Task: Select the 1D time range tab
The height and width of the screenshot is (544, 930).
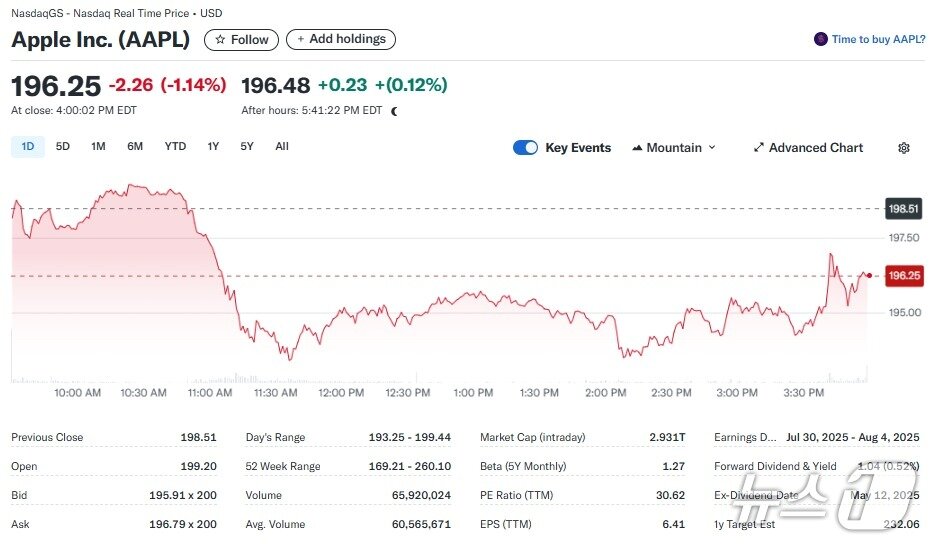Action: (28, 147)
